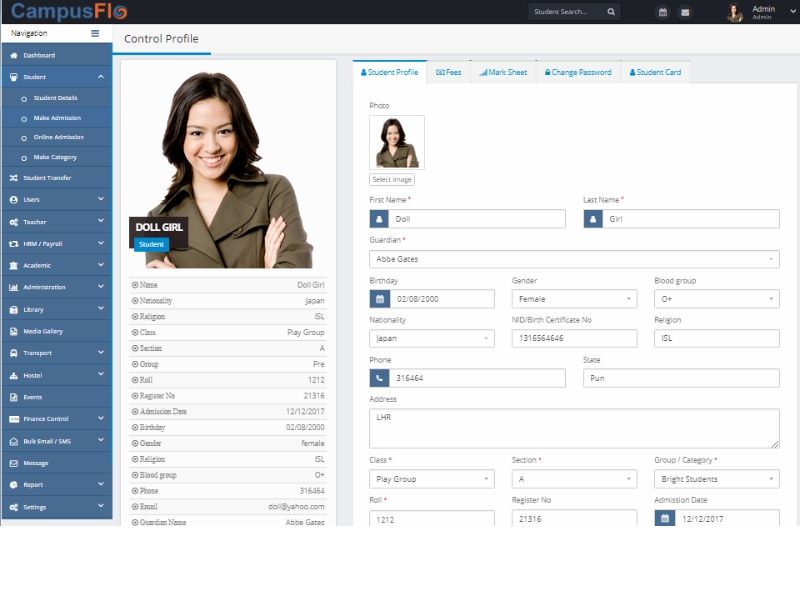Select Make Category sidebar item
The height and width of the screenshot is (600, 800).
[55, 157]
